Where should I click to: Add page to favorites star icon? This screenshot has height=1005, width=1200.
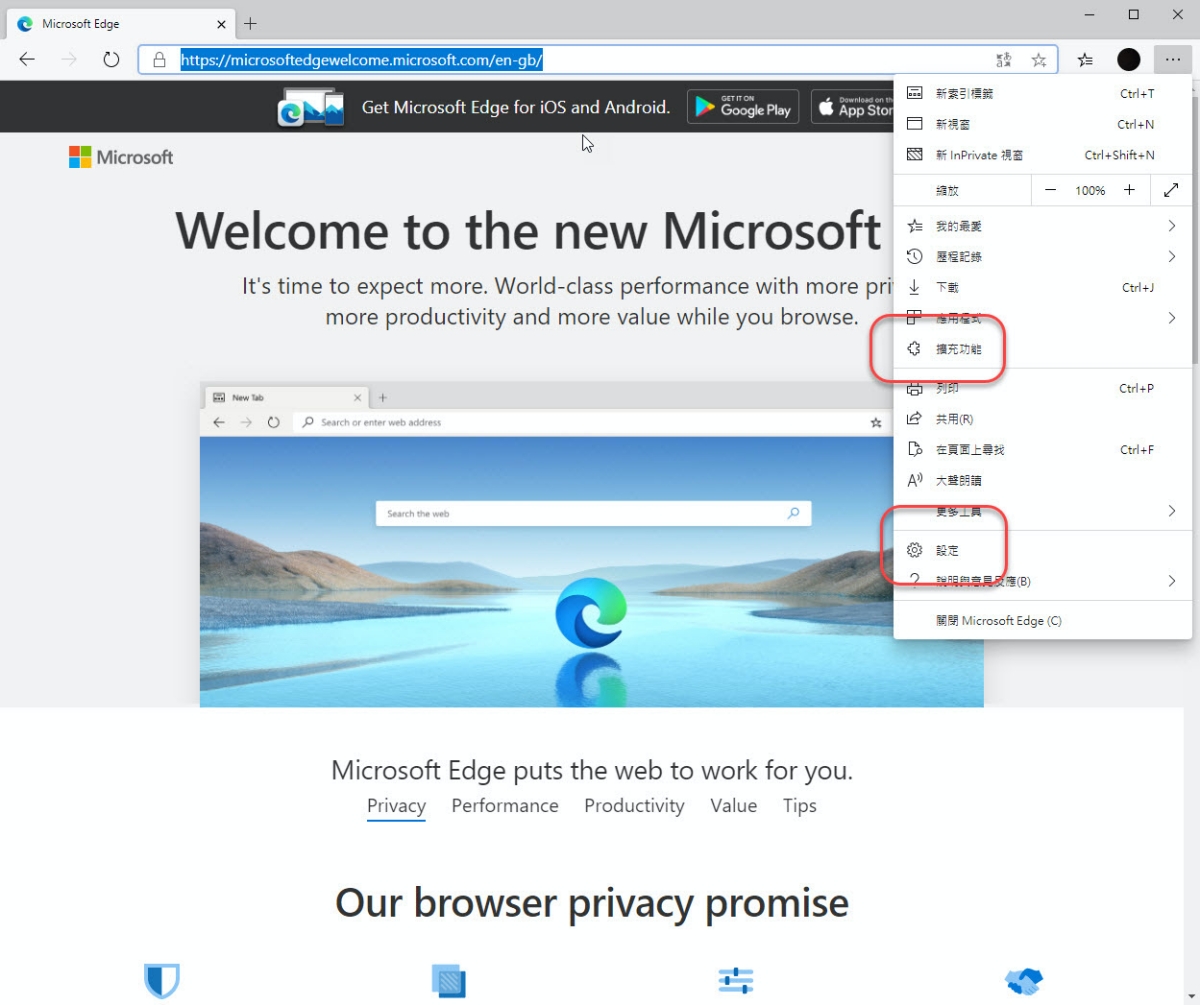1039,60
